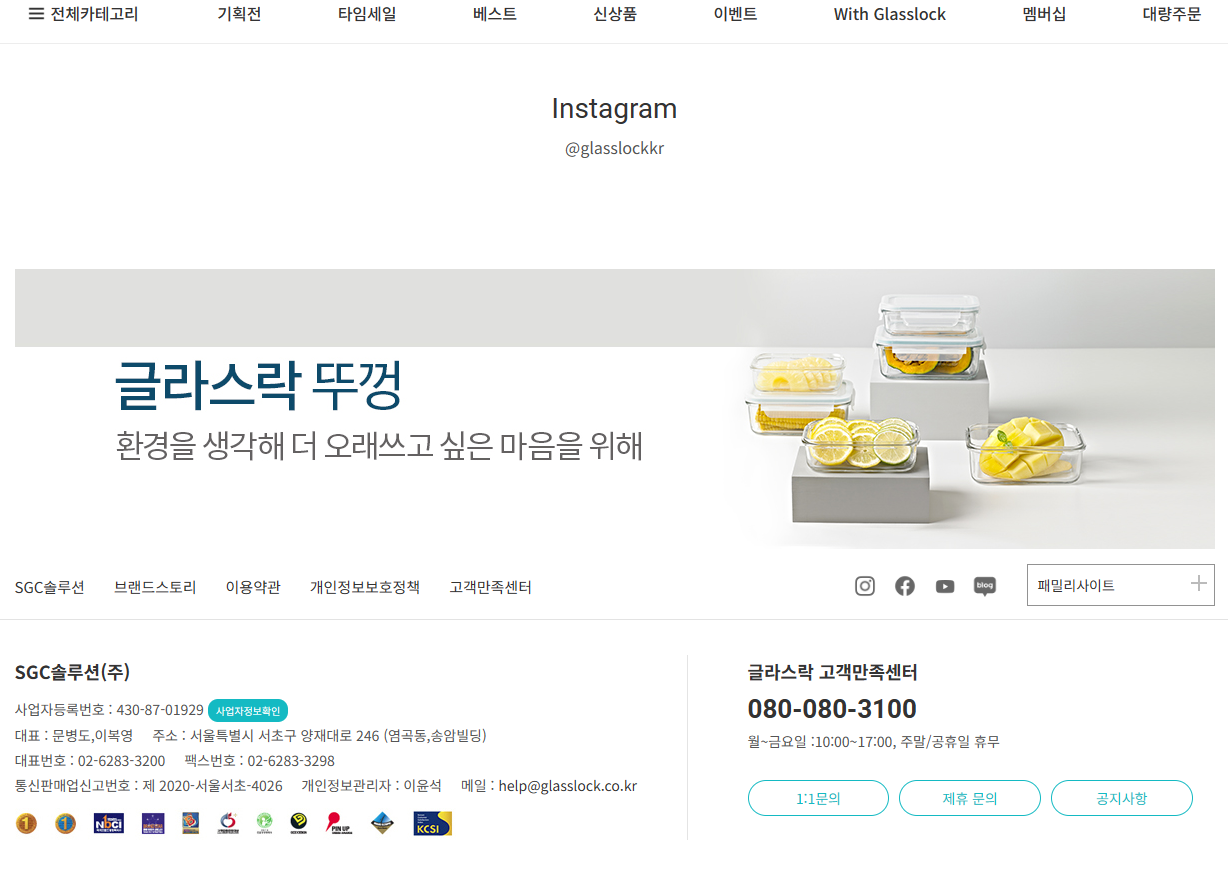Click the NBCI certification badge
This screenshot has width=1228, height=870.
click(x=108, y=823)
